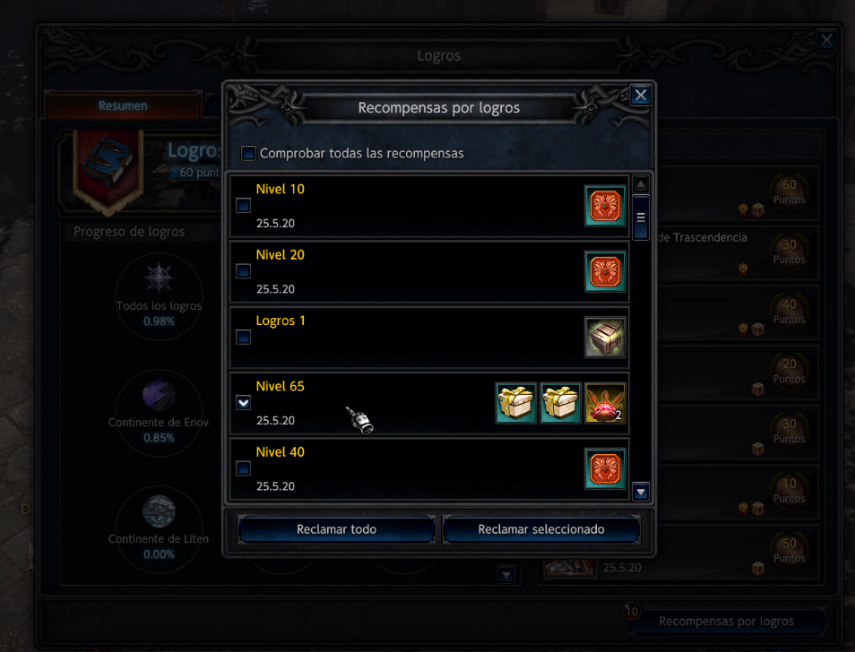Click the reward list scroll up arrow

click(641, 184)
